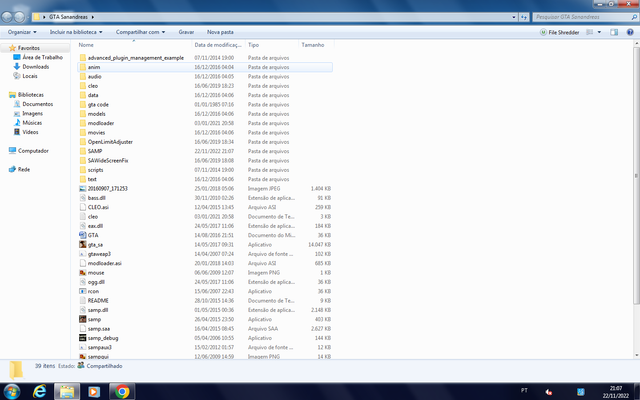The image size is (640, 400).
Task: Open Incluir na biblioteca dropdown
Action: pos(76,32)
